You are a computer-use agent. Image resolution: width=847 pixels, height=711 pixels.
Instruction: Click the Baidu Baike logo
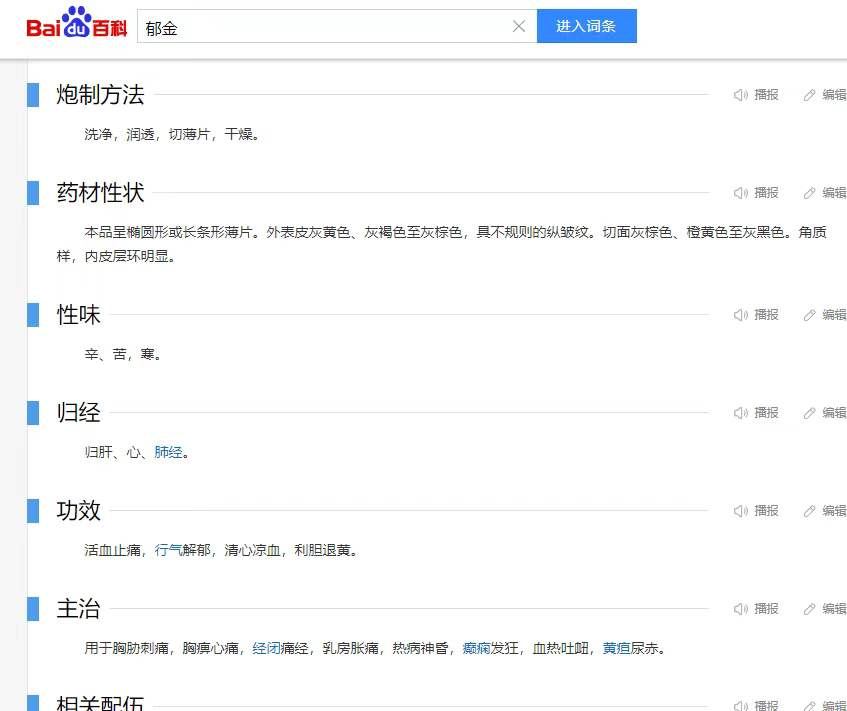(x=76, y=23)
